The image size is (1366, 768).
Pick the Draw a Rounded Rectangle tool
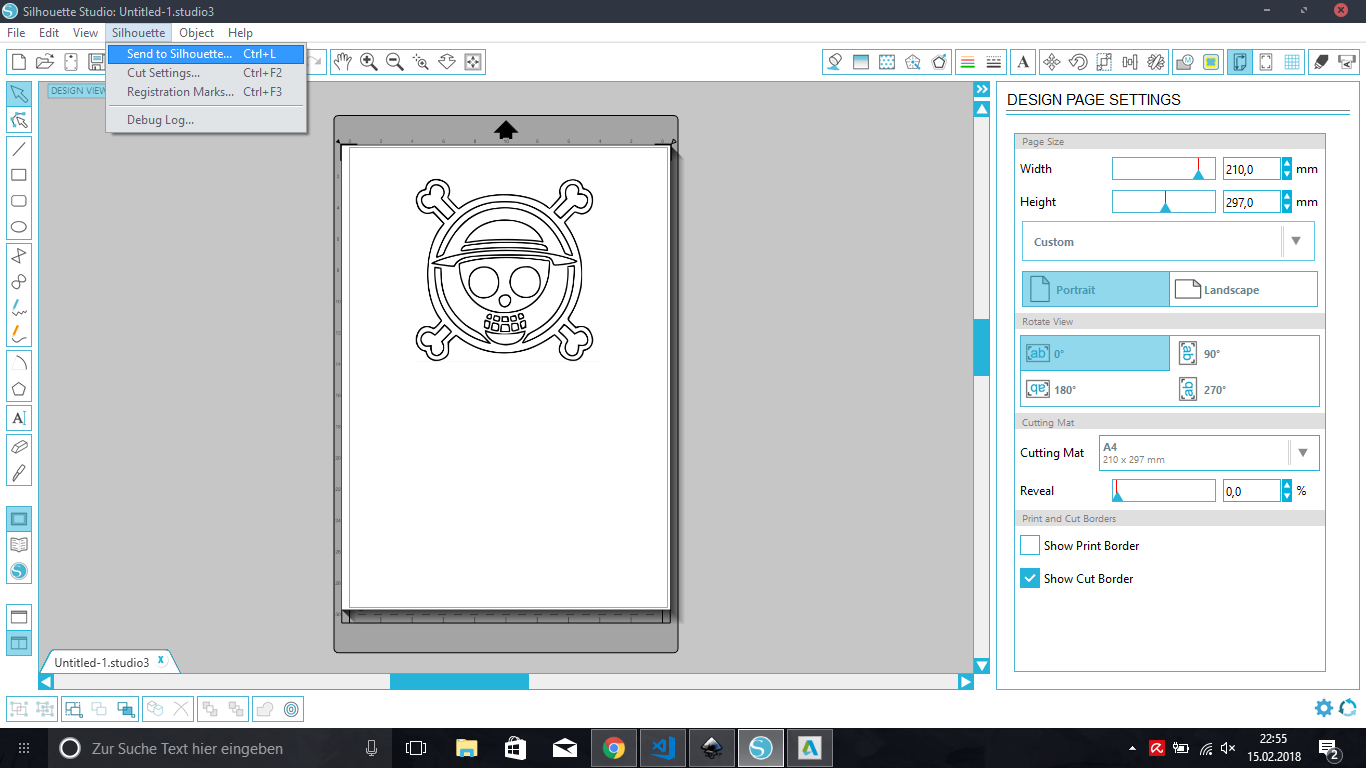coord(19,201)
